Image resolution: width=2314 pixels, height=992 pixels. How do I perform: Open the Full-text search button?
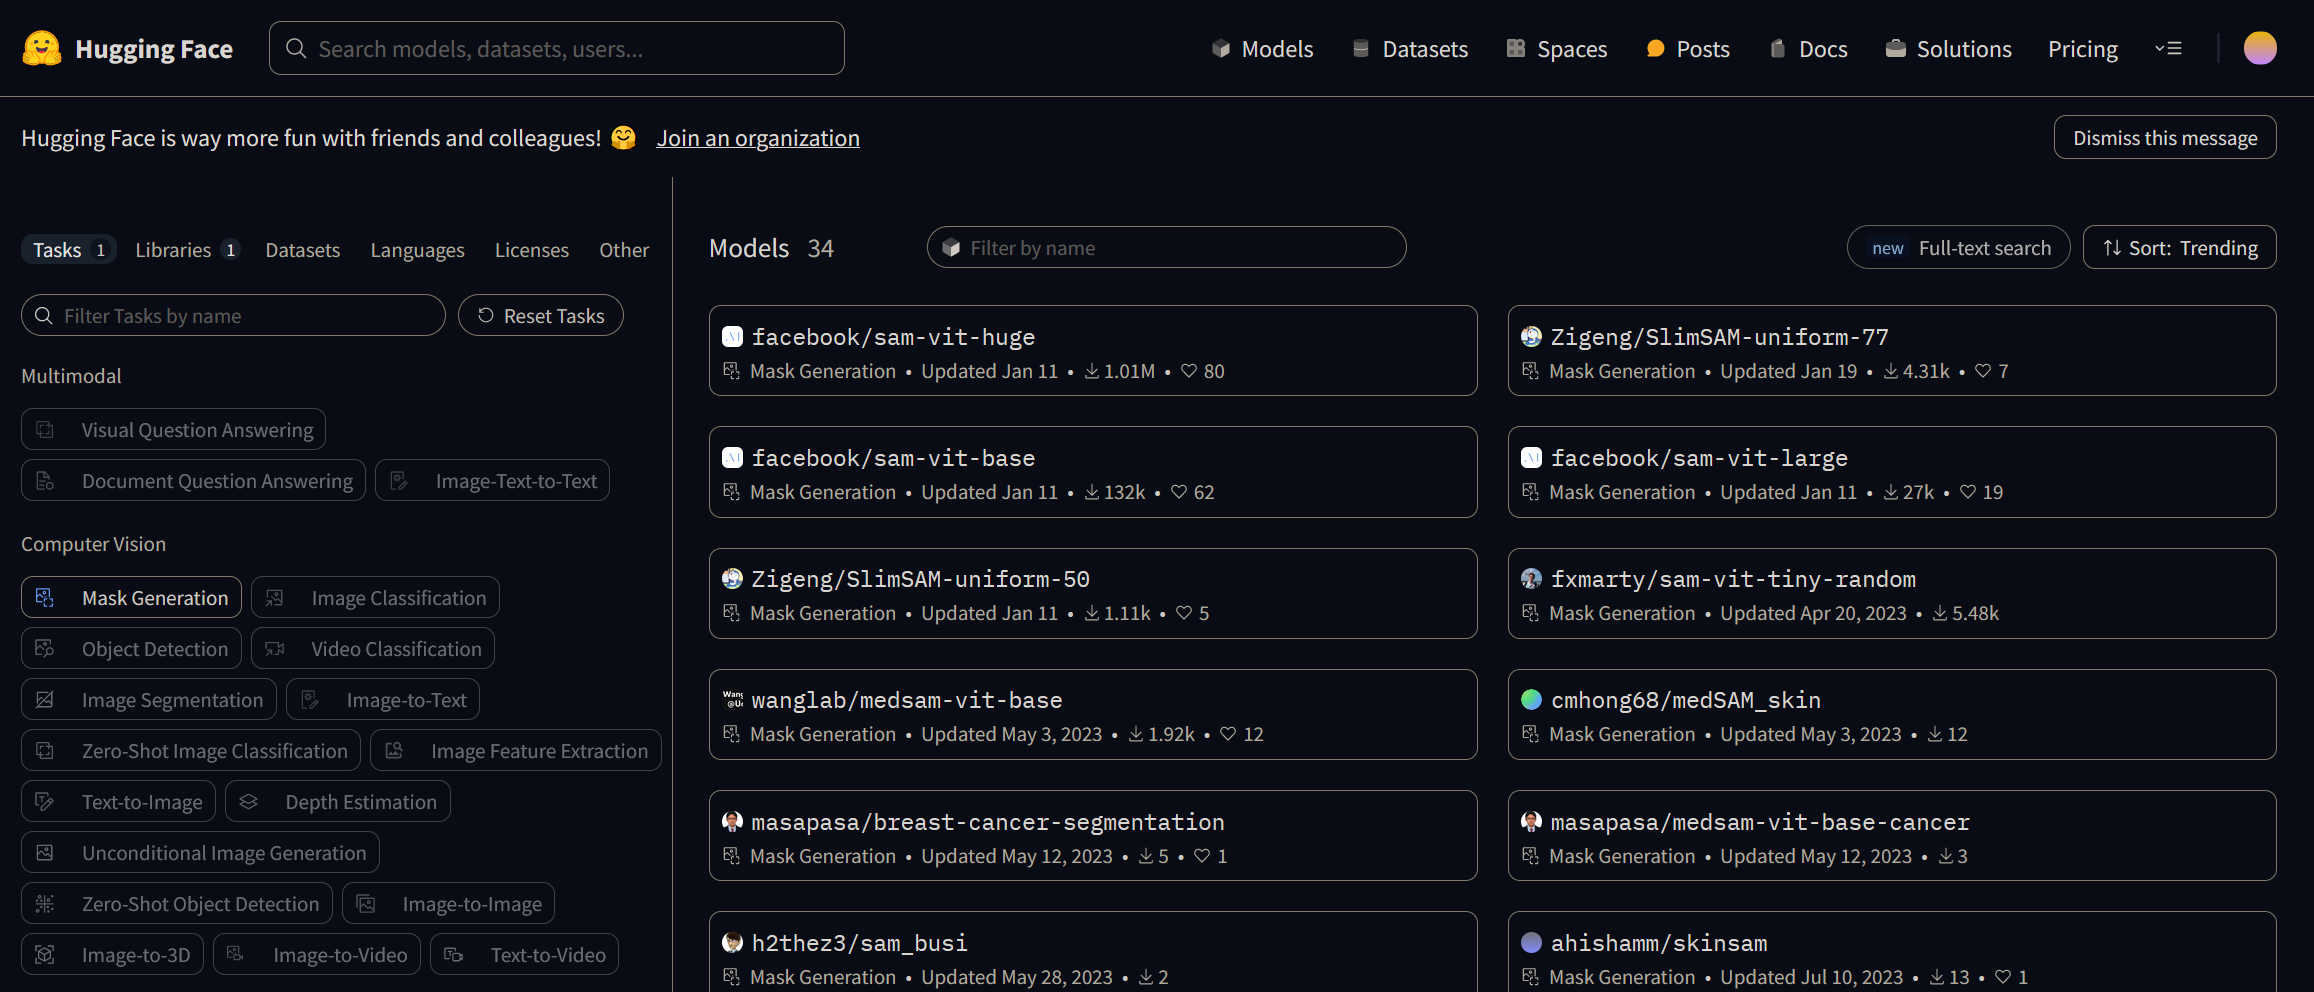pos(1958,248)
